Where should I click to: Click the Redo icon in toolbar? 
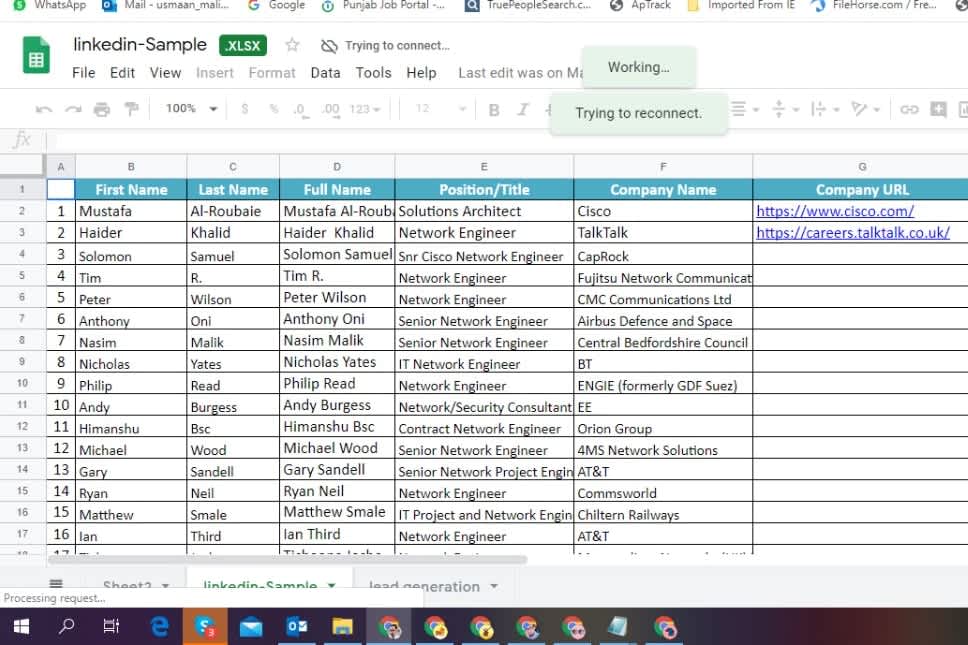click(73, 109)
